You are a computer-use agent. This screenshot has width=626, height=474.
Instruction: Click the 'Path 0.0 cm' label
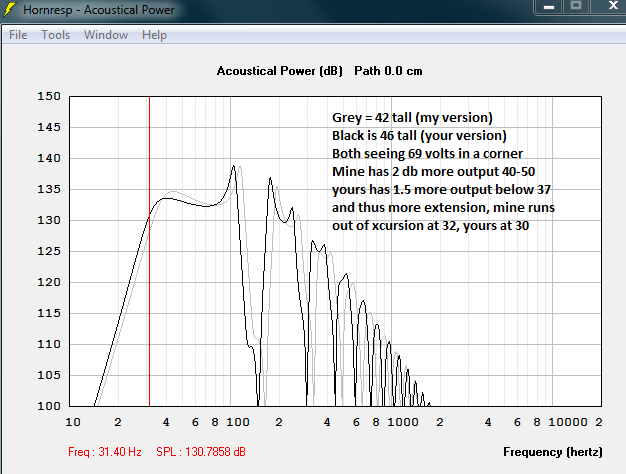coord(388,71)
